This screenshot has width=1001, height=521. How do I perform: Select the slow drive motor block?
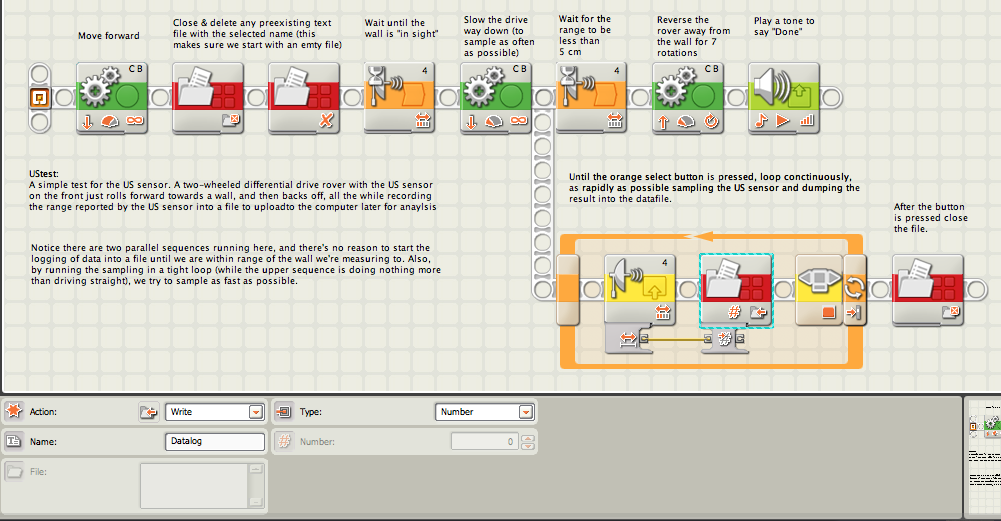496,98
